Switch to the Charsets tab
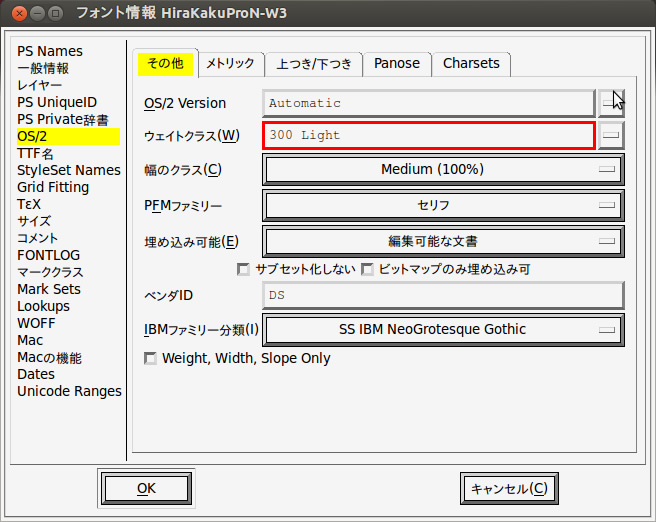 (x=471, y=64)
